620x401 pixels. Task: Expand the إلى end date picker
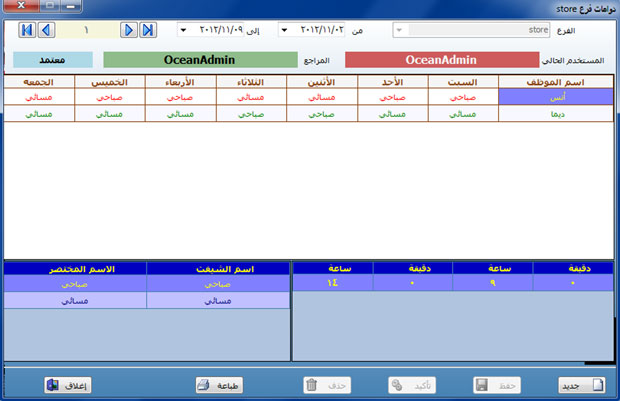tap(183, 30)
